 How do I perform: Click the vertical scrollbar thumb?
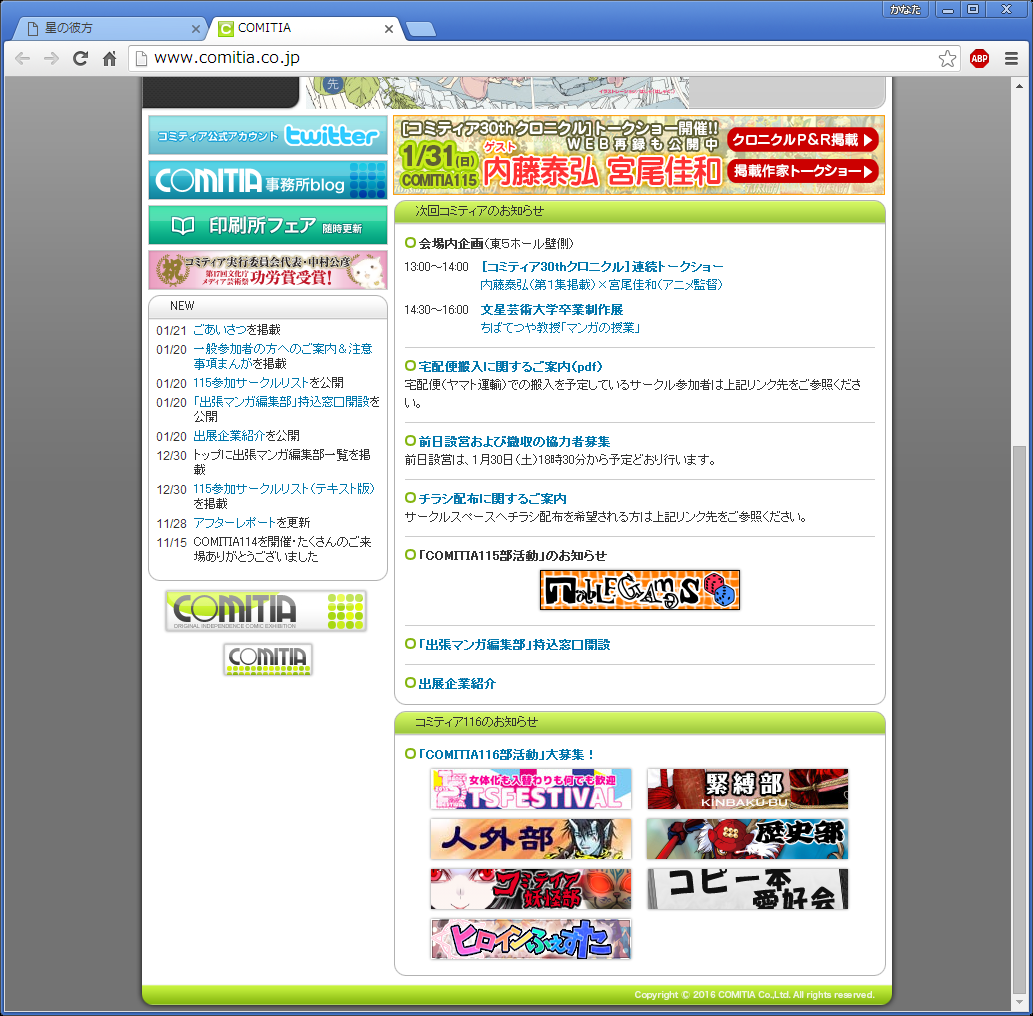point(1019,720)
